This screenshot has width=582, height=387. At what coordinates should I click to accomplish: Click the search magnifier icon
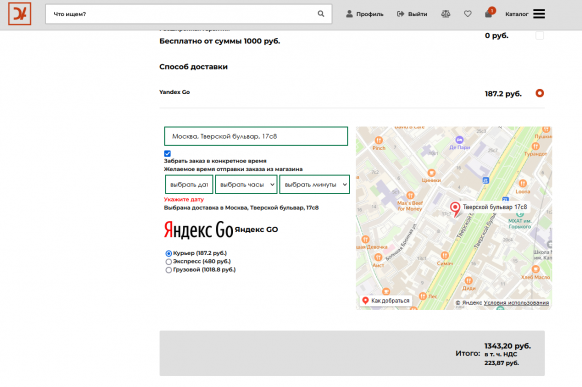click(321, 14)
